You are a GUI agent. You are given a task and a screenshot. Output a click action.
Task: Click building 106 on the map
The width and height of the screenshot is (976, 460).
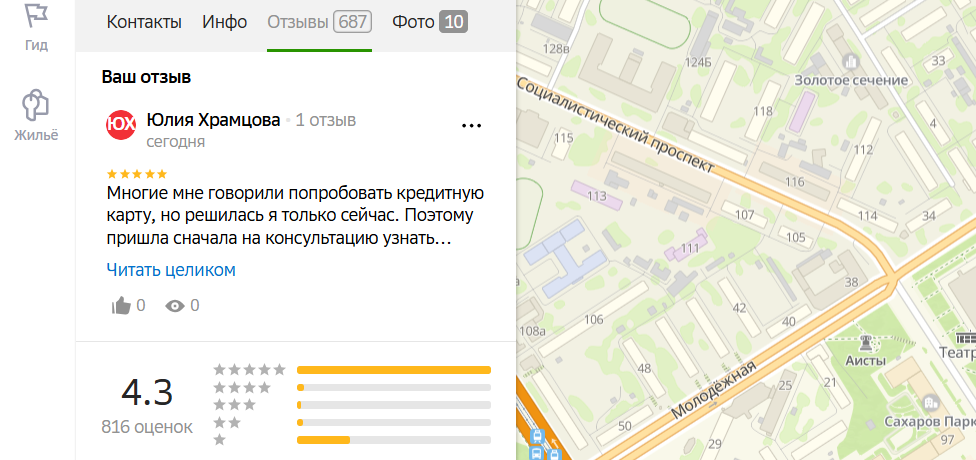point(594,320)
